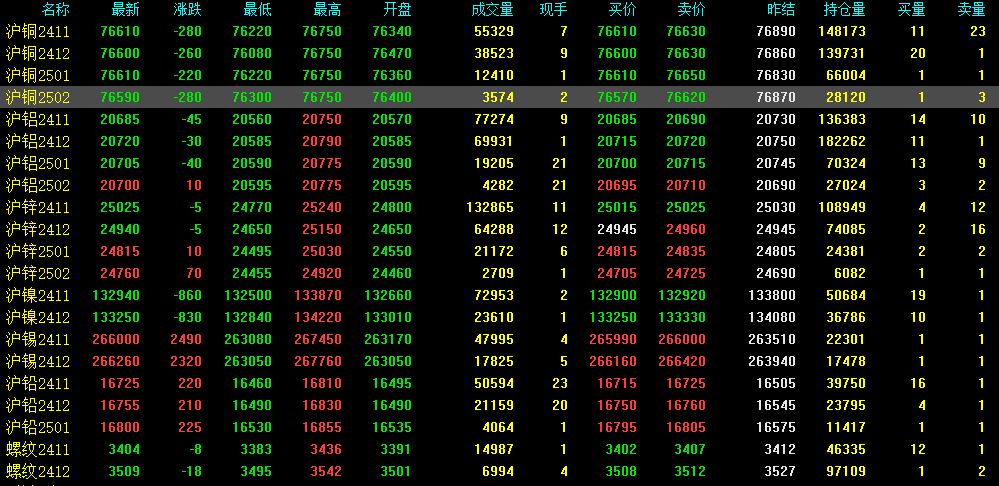This screenshot has height=486, width=999.
Task: Select the 沪锡2411 contract name
Action: click(38, 339)
